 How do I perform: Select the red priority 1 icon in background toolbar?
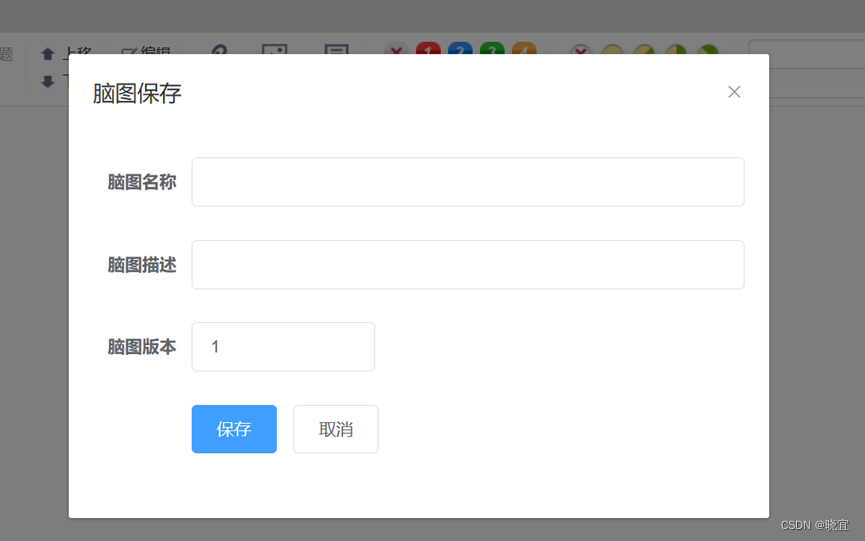(428, 48)
